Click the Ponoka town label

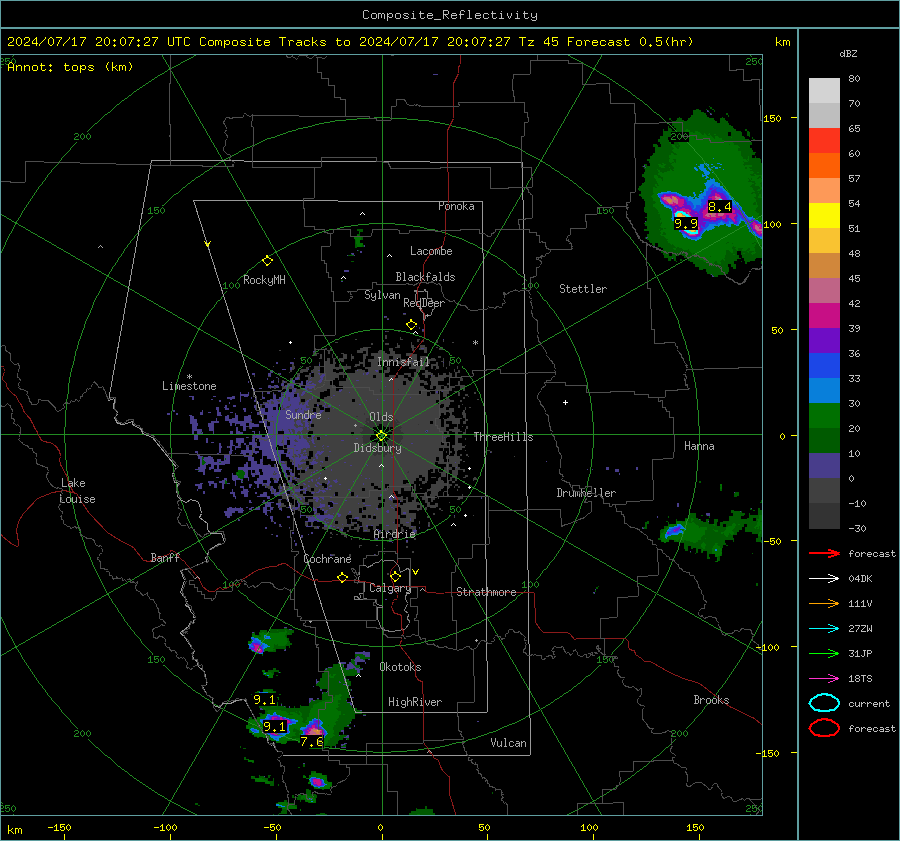coord(456,206)
